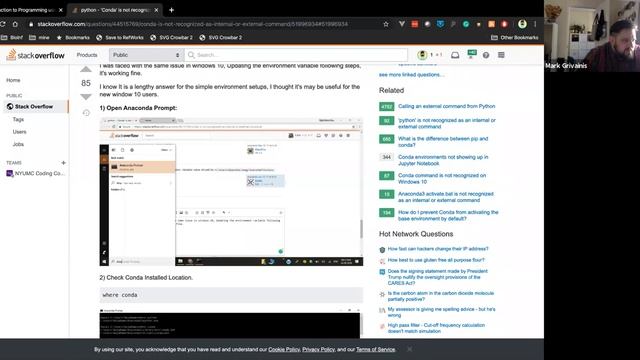Click the blue shield extension icon
Screen dimensions: 640x360
(x=440, y=24)
